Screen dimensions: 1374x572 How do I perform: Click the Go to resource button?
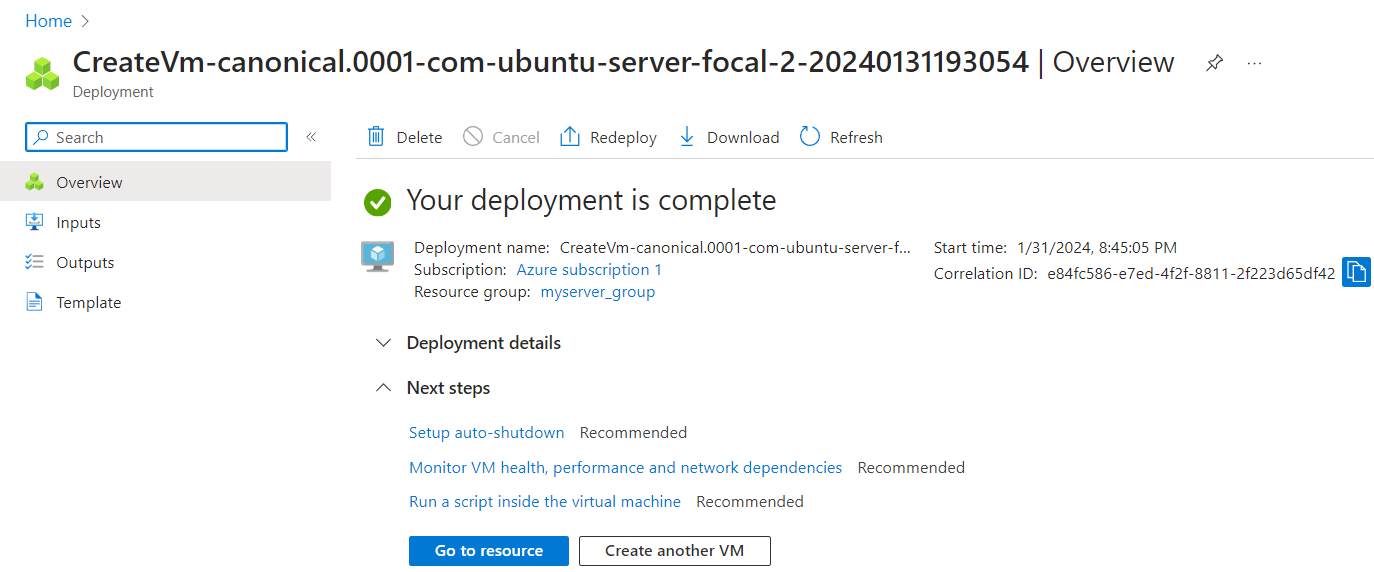click(489, 551)
